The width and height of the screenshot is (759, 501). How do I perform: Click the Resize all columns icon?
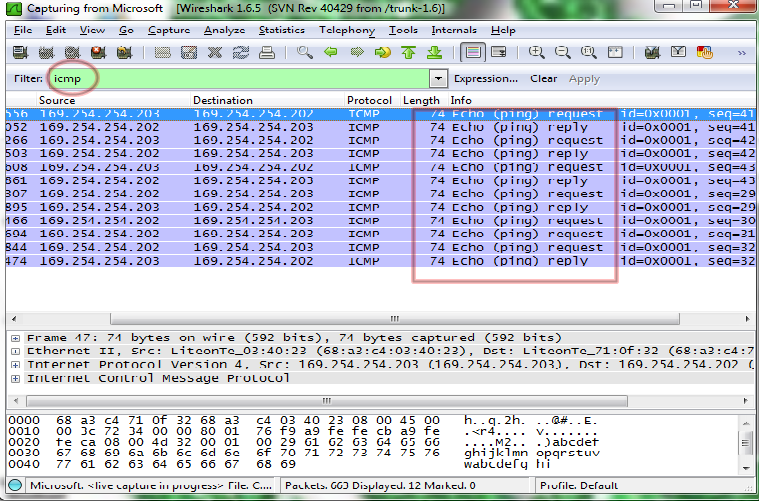(615, 52)
